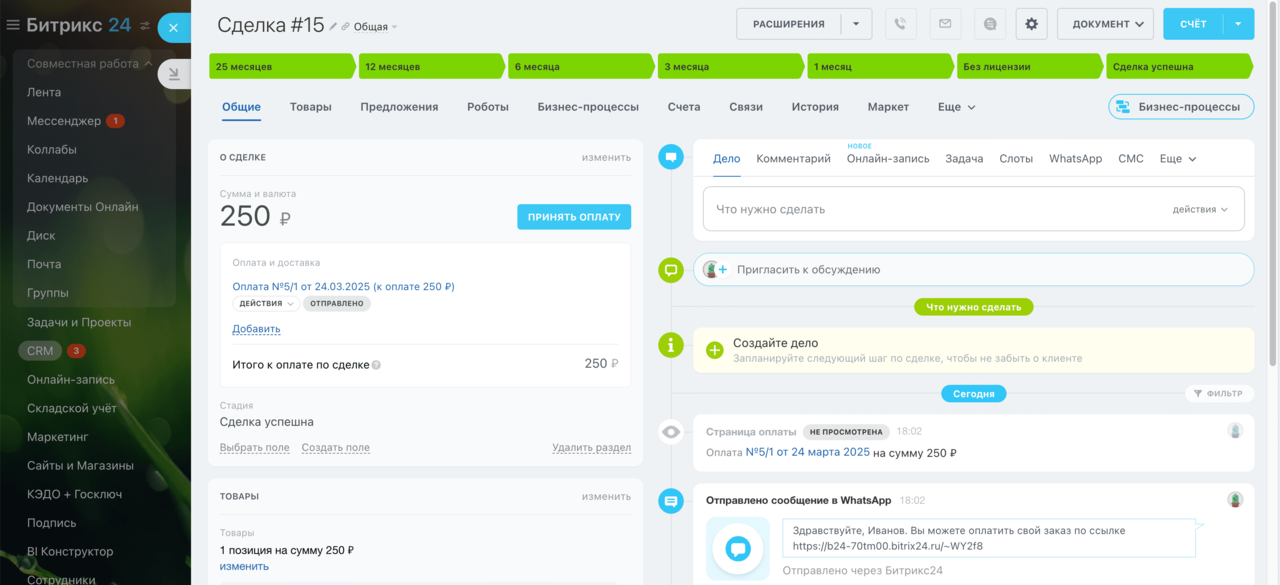The image size is (1280, 585).
Task: Copy the deal link with the chain icon
Action: [346, 27]
